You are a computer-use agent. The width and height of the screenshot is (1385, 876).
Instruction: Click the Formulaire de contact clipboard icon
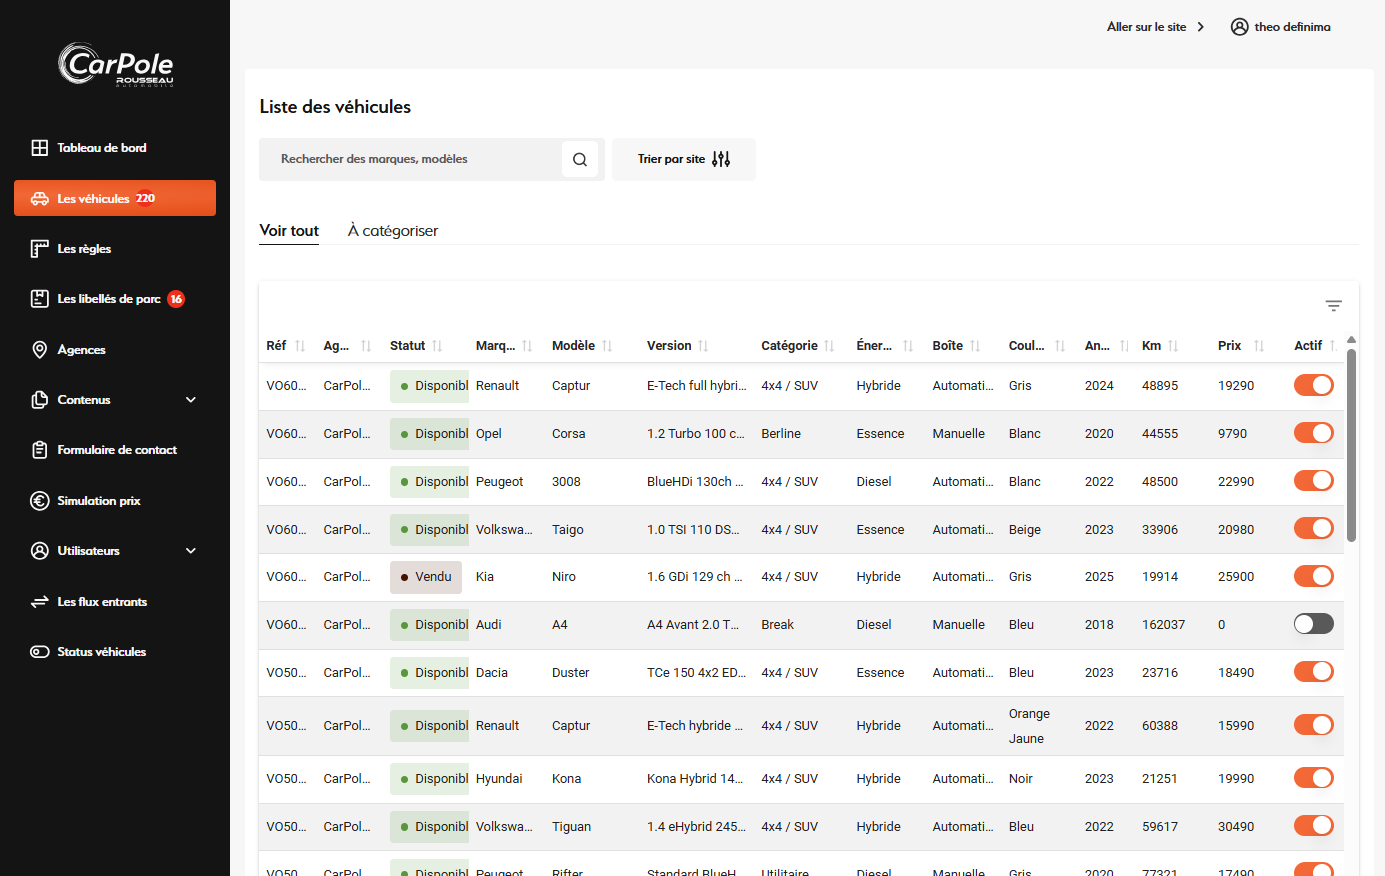40,450
